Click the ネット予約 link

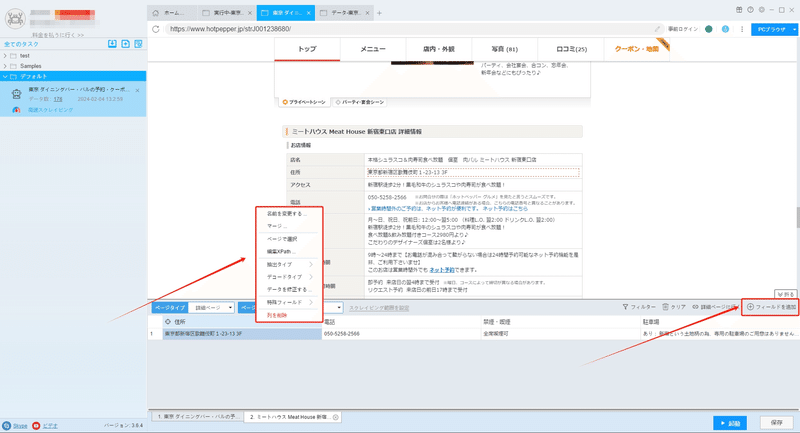(x=442, y=270)
